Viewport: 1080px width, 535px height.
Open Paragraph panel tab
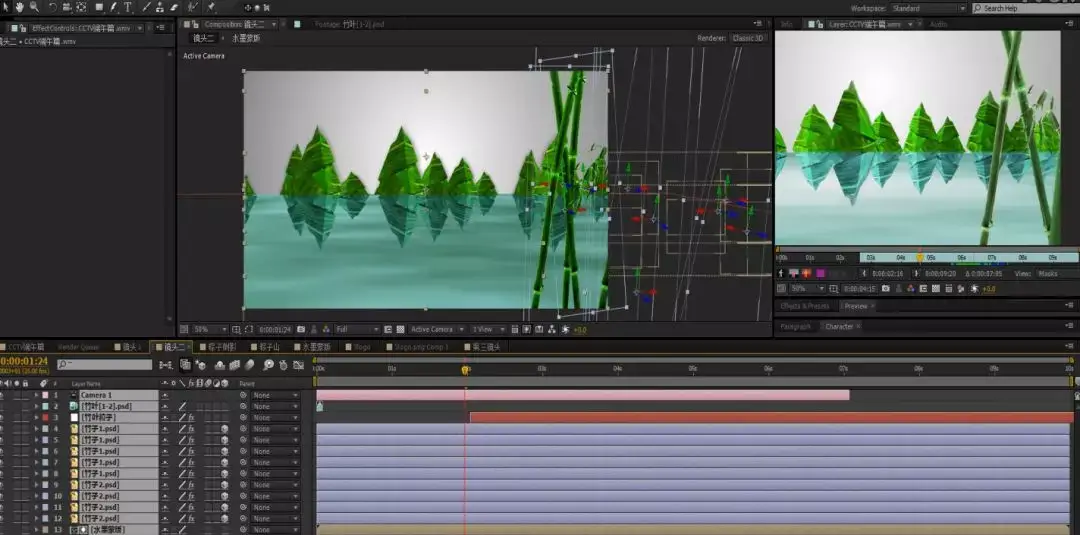tap(795, 326)
